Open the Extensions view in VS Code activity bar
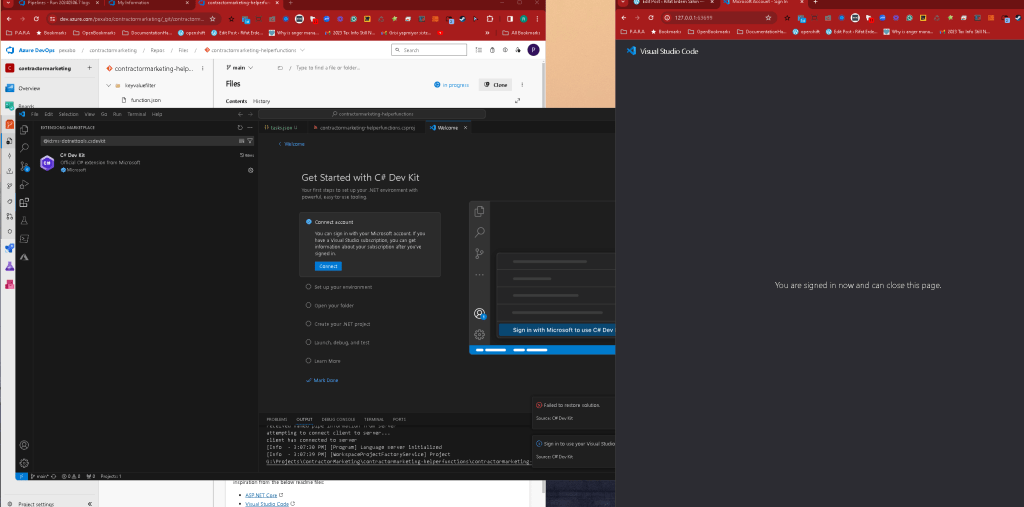 pyautogui.click(x=24, y=203)
